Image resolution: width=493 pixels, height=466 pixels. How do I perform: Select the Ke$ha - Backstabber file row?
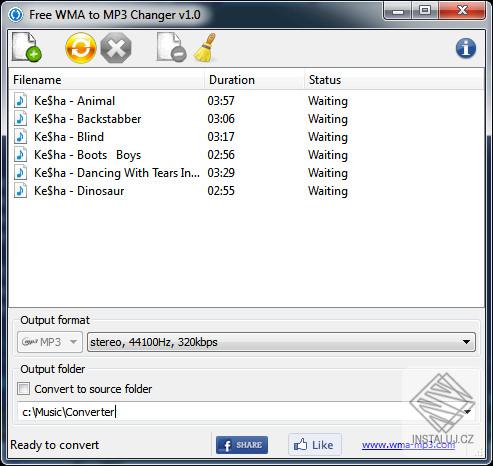click(x=246, y=119)
